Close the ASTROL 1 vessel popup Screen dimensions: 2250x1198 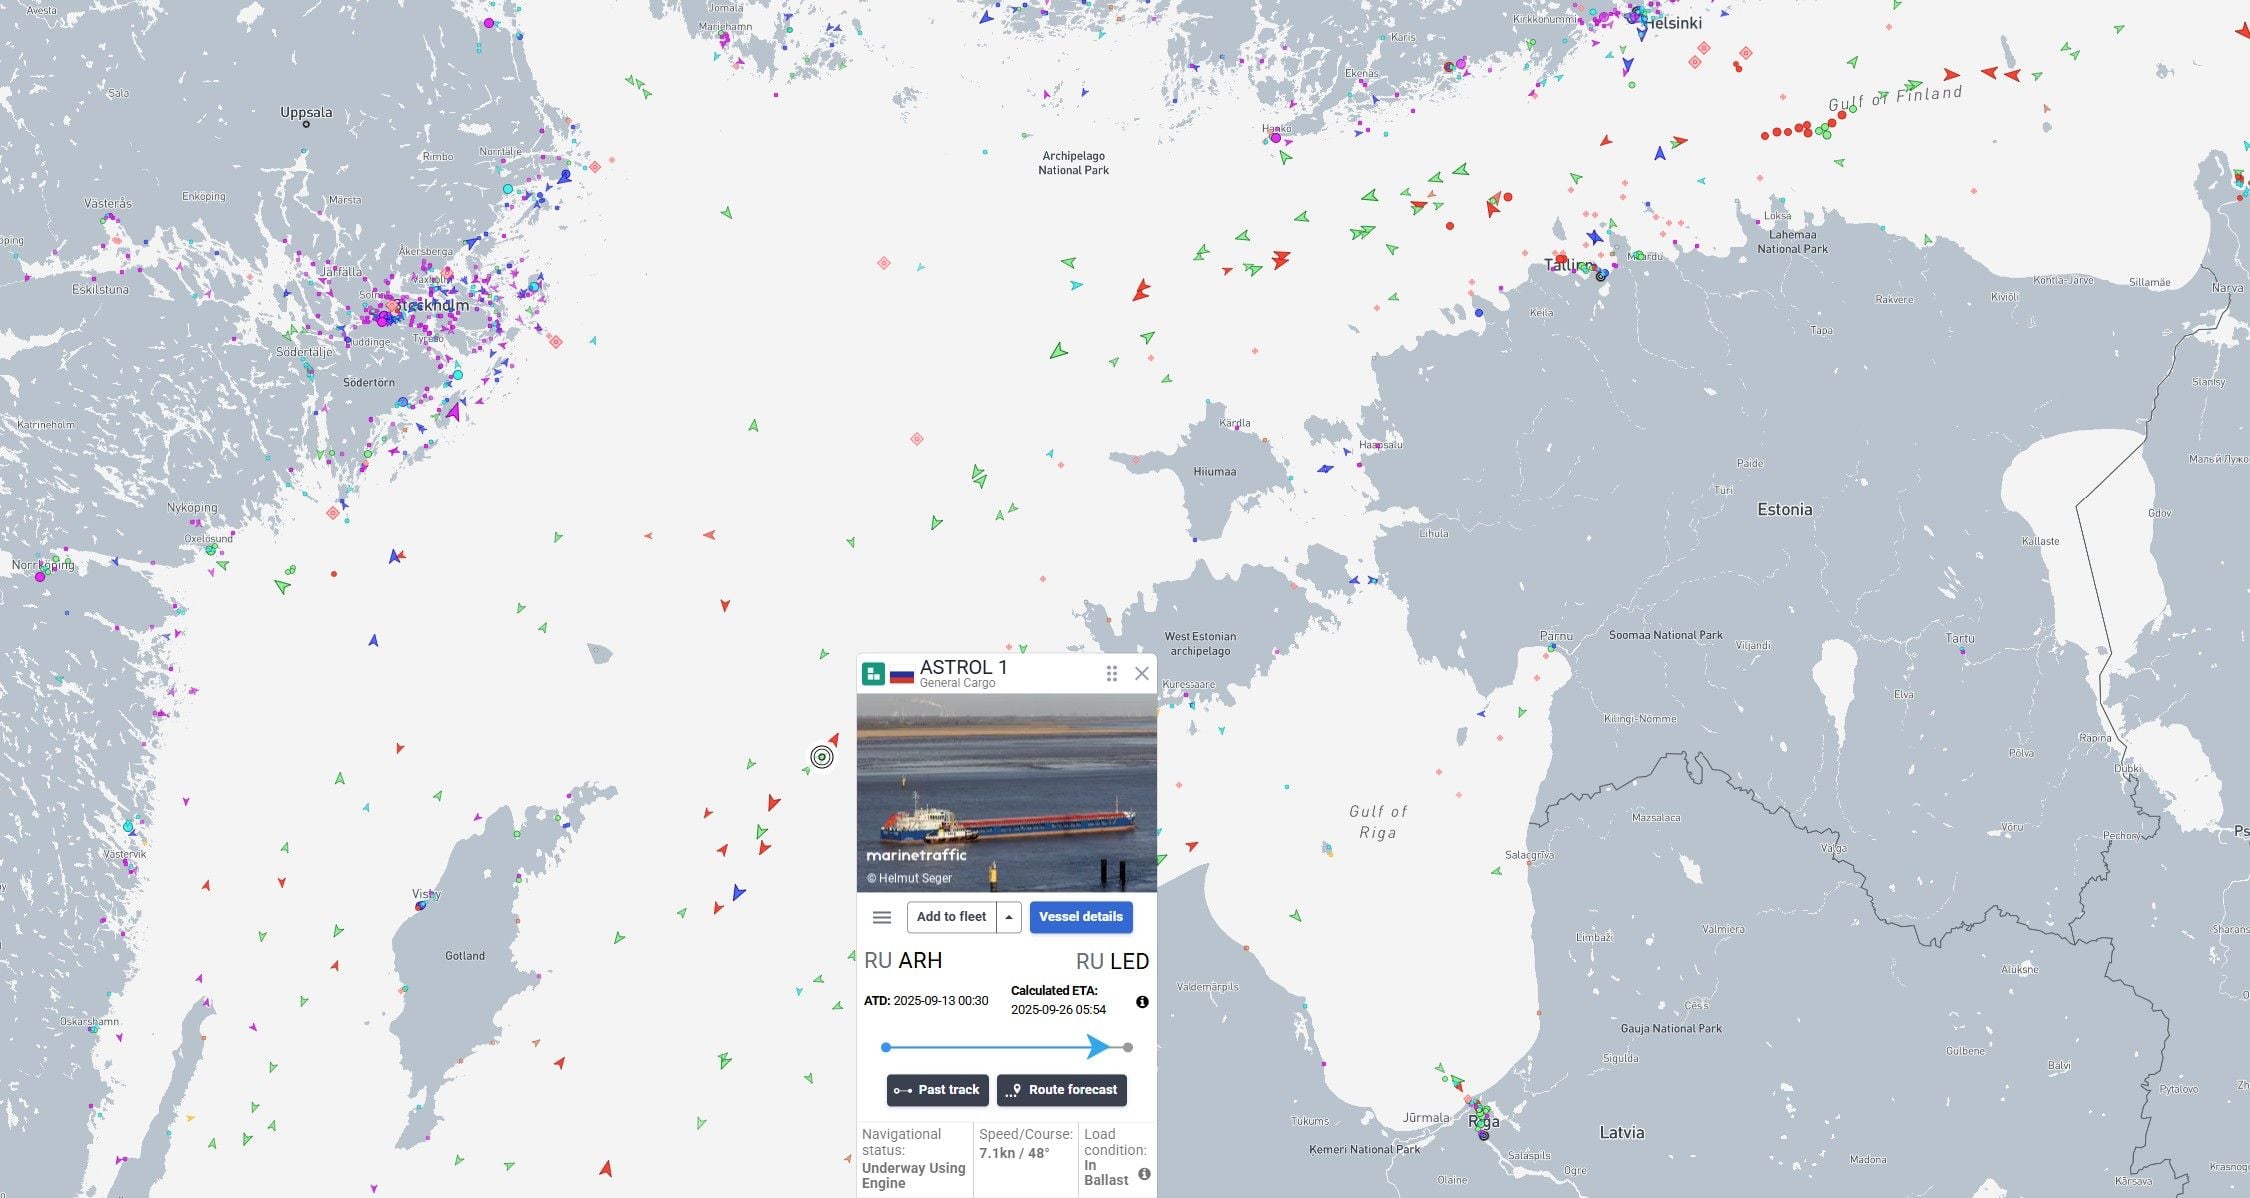tap(1142, 674)
